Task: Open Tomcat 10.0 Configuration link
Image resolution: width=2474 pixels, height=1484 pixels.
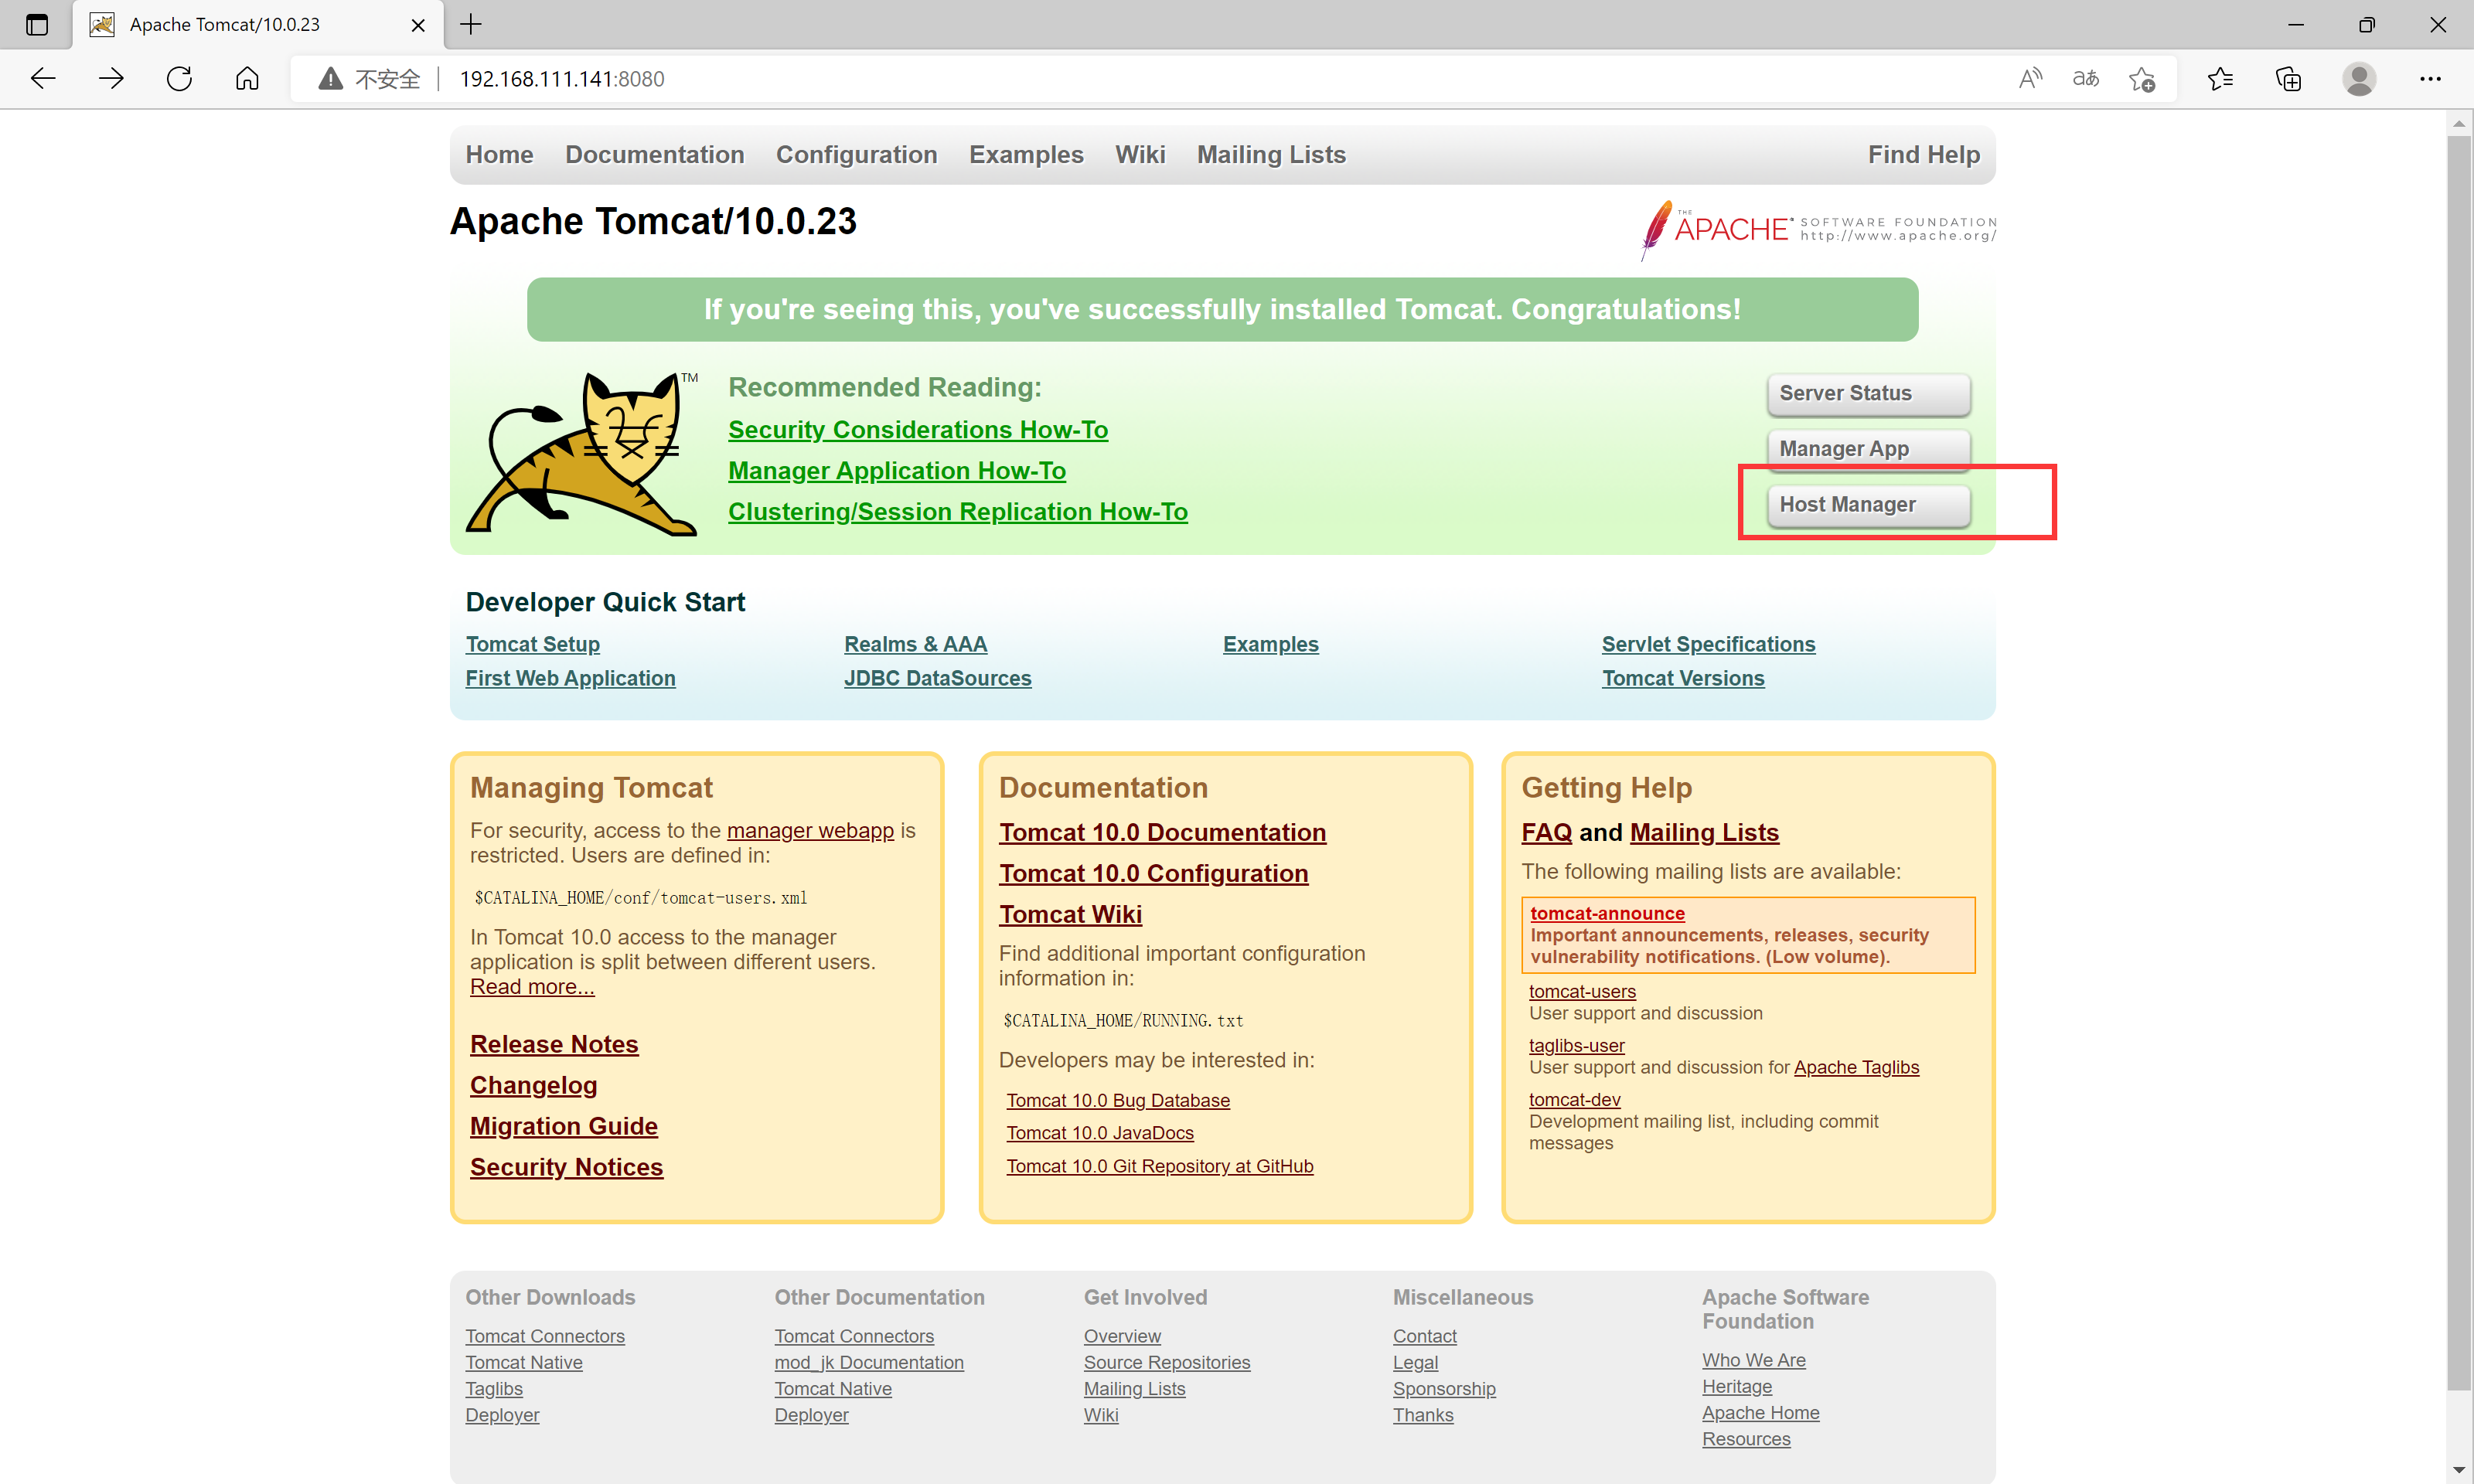Action: 1154,874
